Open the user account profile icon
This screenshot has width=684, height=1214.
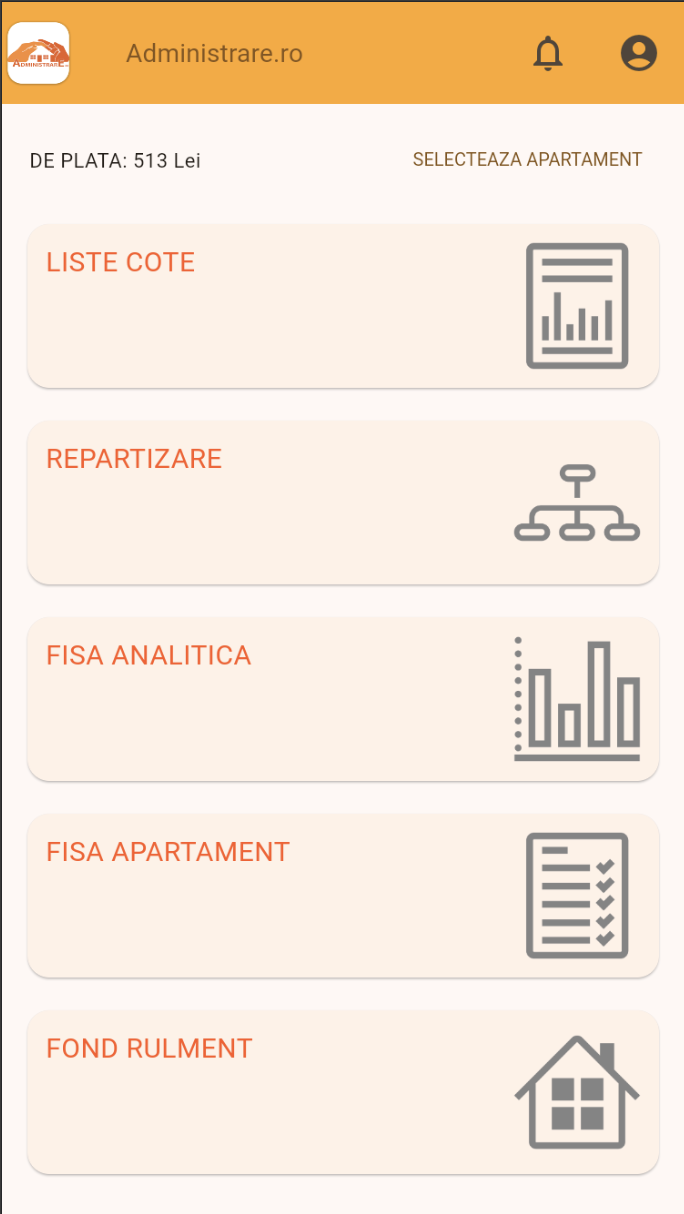coord(638,53)
